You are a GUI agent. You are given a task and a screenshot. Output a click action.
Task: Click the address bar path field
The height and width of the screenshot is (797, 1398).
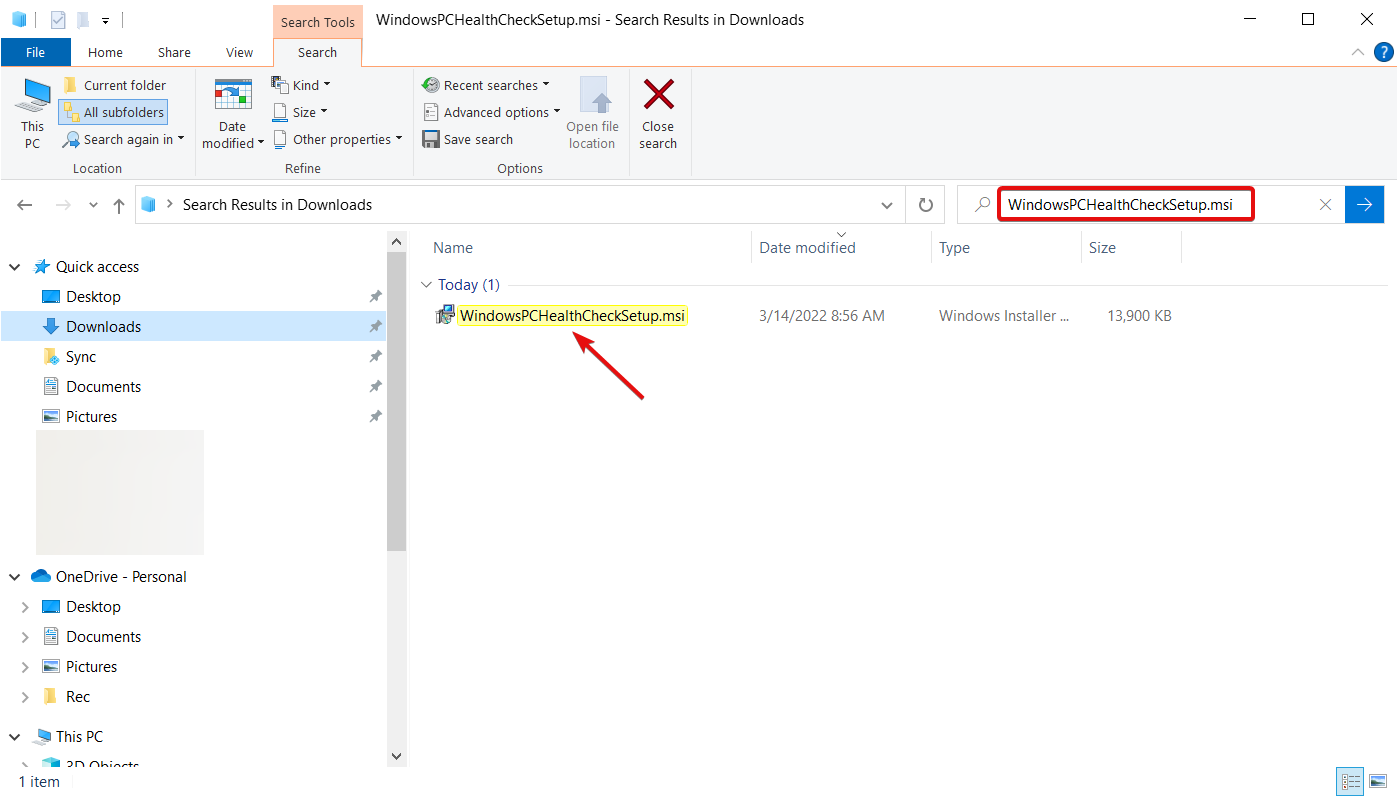(518, 205)
